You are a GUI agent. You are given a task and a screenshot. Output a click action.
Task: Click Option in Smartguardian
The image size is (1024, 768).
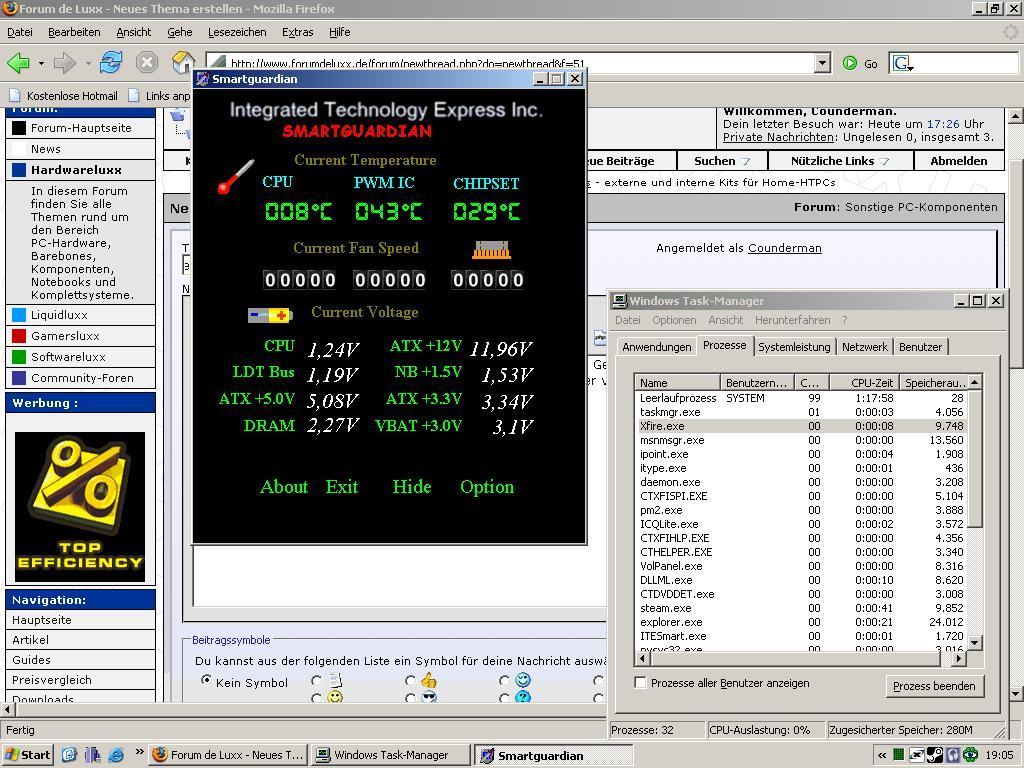tap(487, 487)
